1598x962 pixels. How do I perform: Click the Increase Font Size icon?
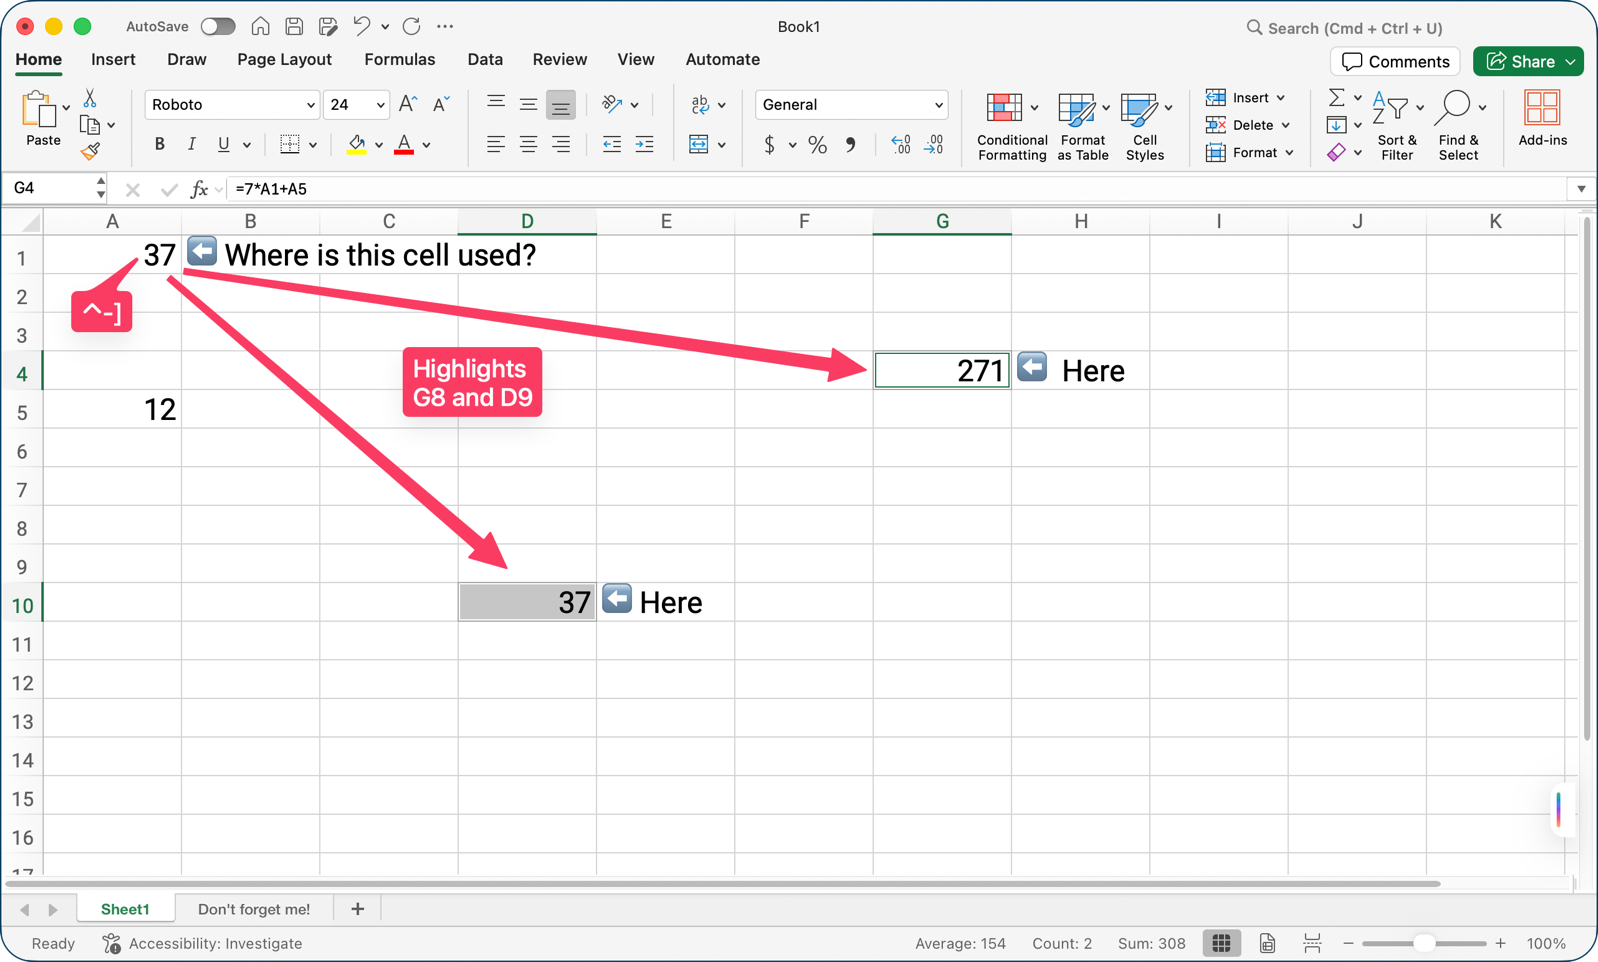408,104
